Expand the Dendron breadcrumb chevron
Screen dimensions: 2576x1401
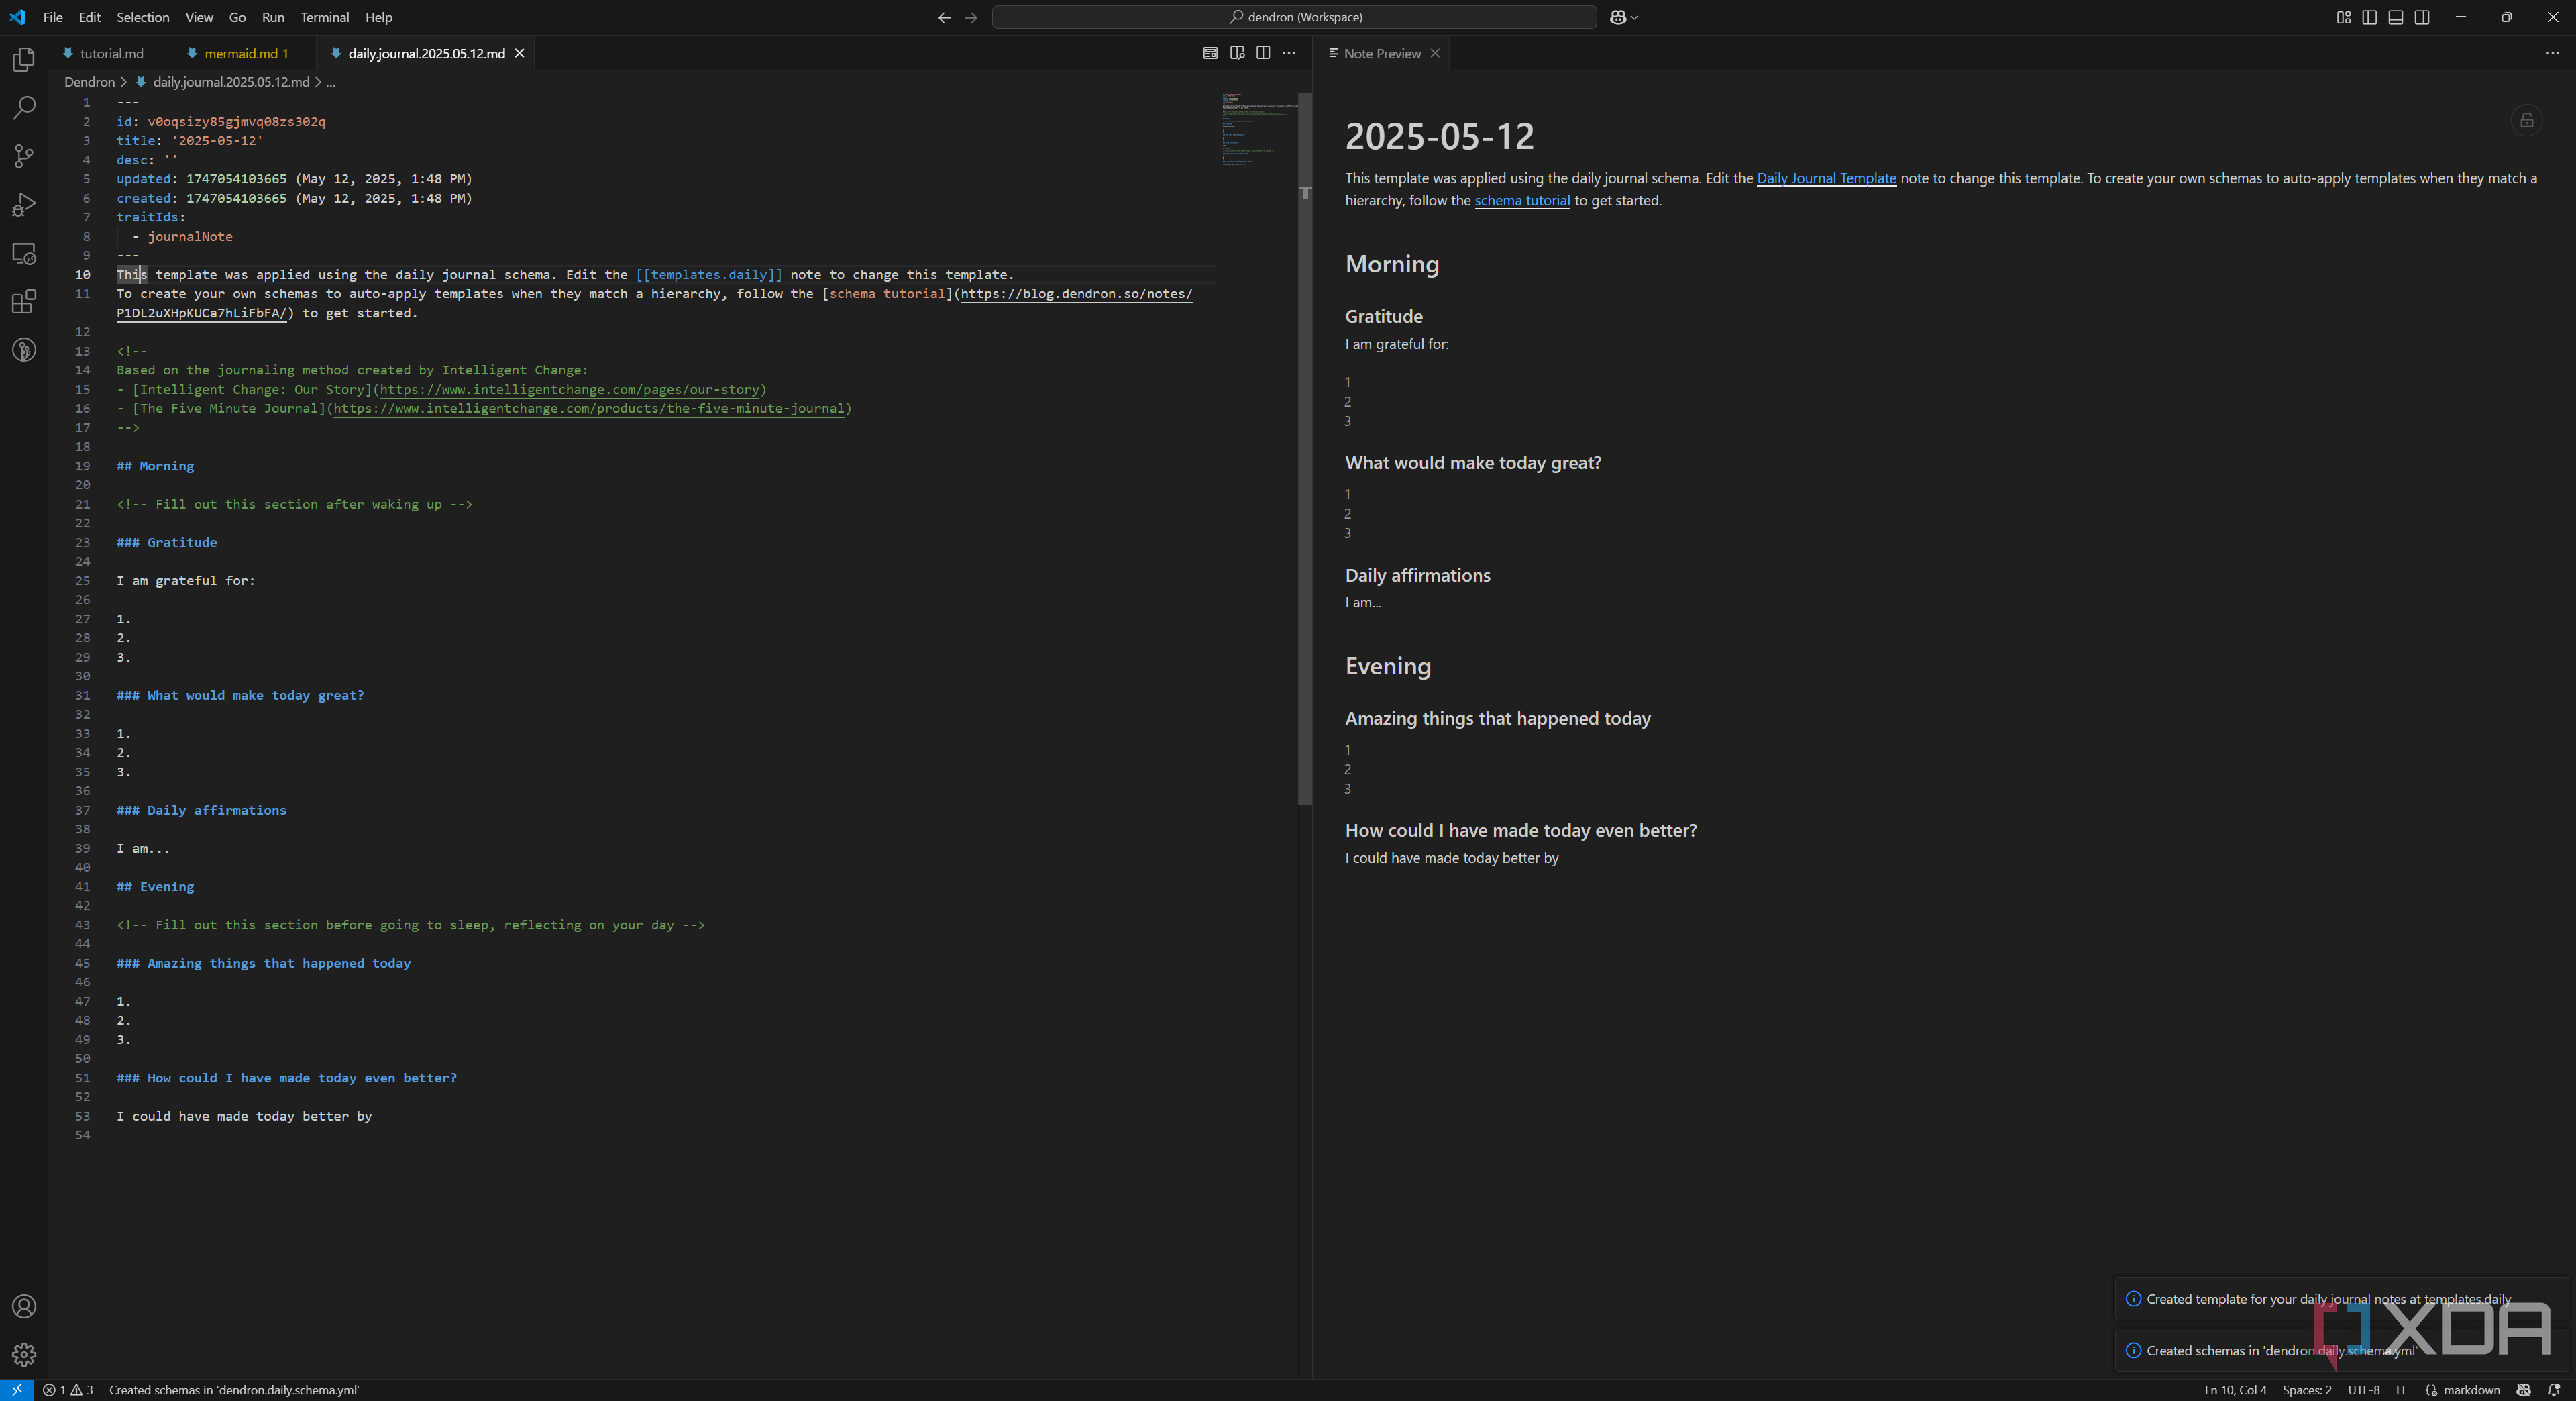124,82
